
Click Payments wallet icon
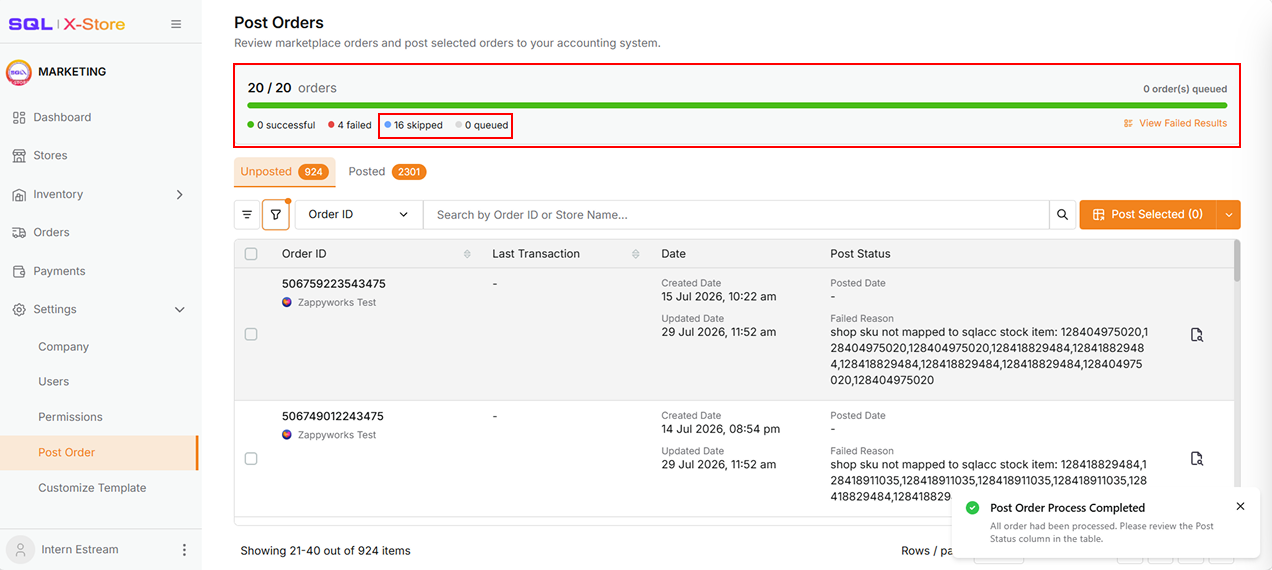(x=19, y=271)
